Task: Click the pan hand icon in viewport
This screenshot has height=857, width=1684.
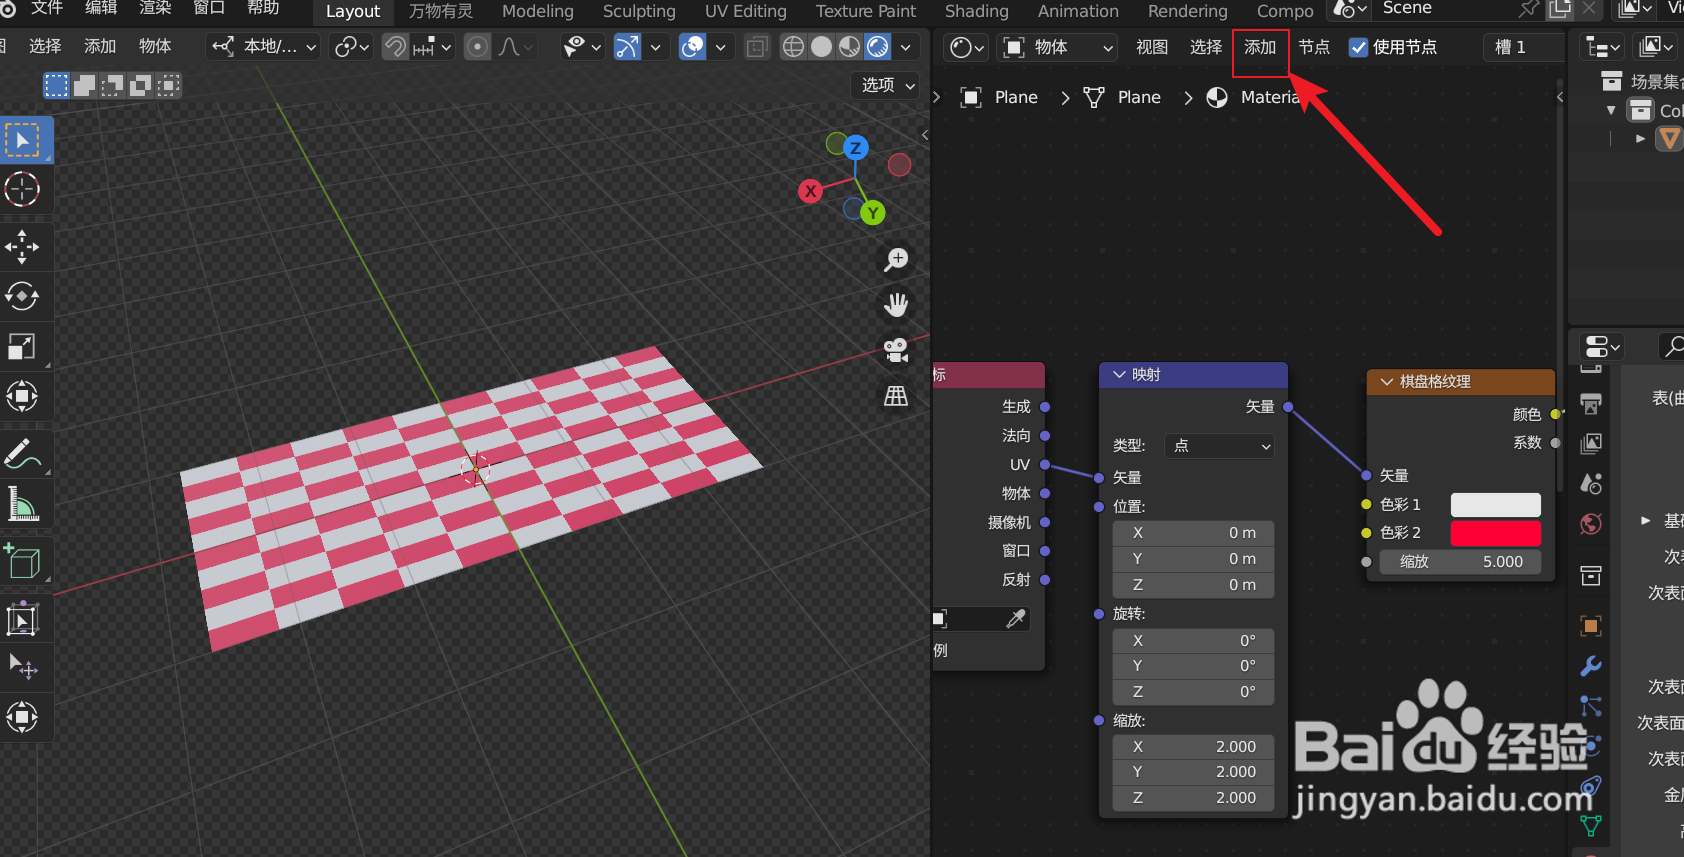Action: (x=896, y=305)
